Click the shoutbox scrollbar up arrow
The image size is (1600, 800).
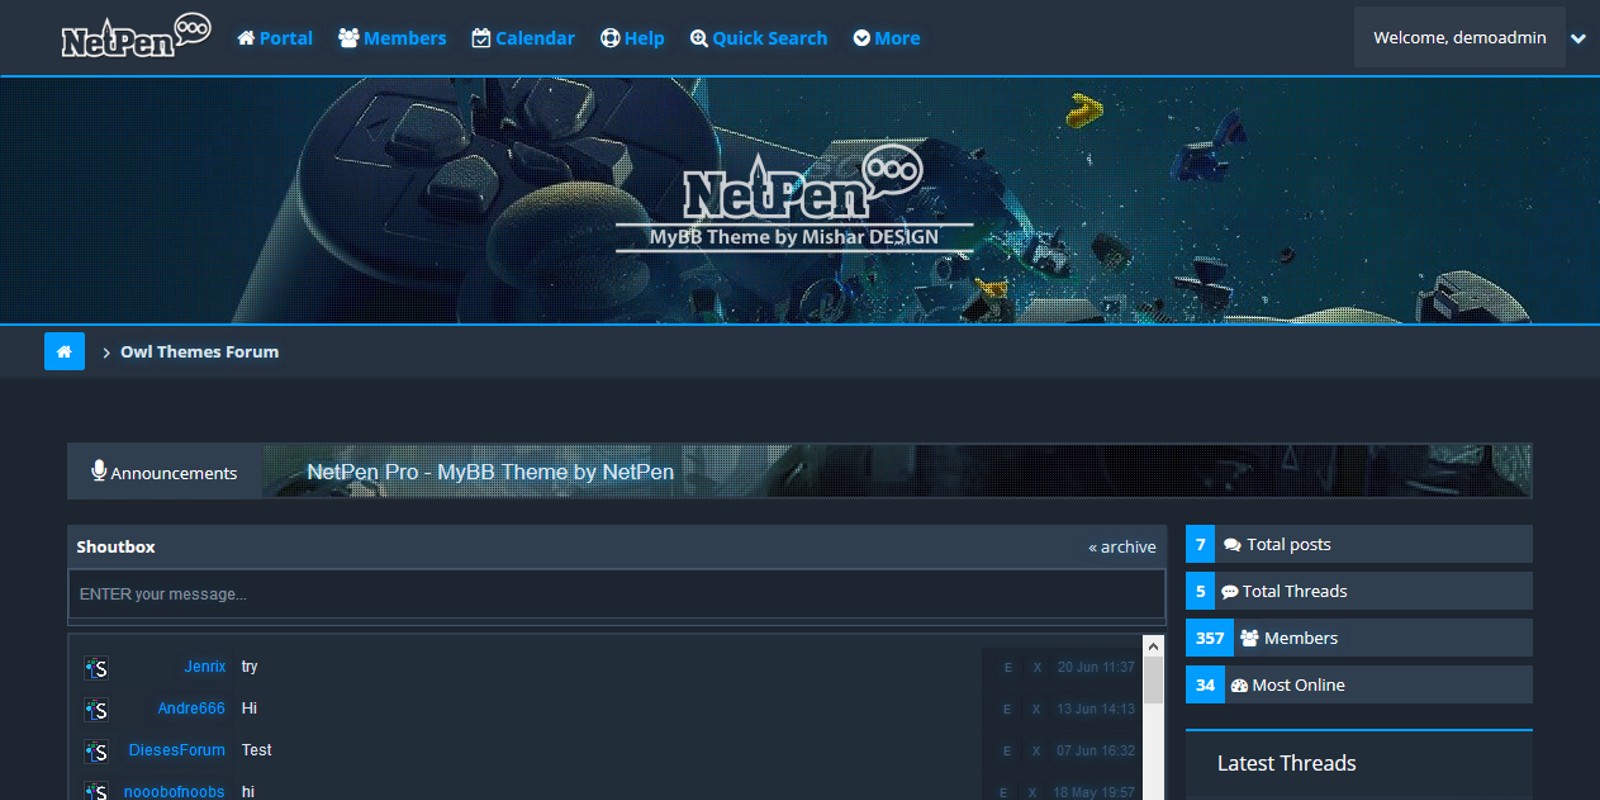pyautogui.click(x=1153, y=647)
